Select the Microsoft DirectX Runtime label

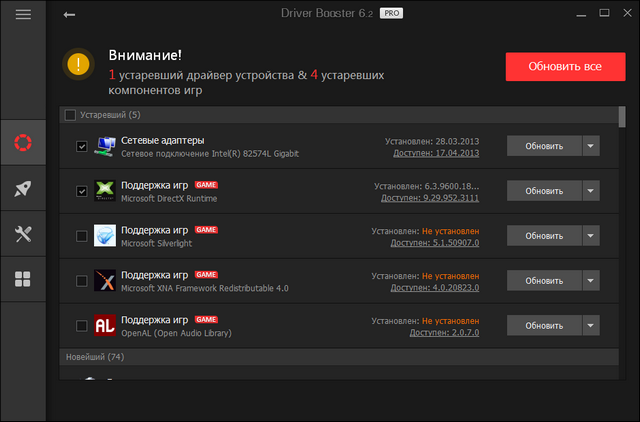point(169,199)
